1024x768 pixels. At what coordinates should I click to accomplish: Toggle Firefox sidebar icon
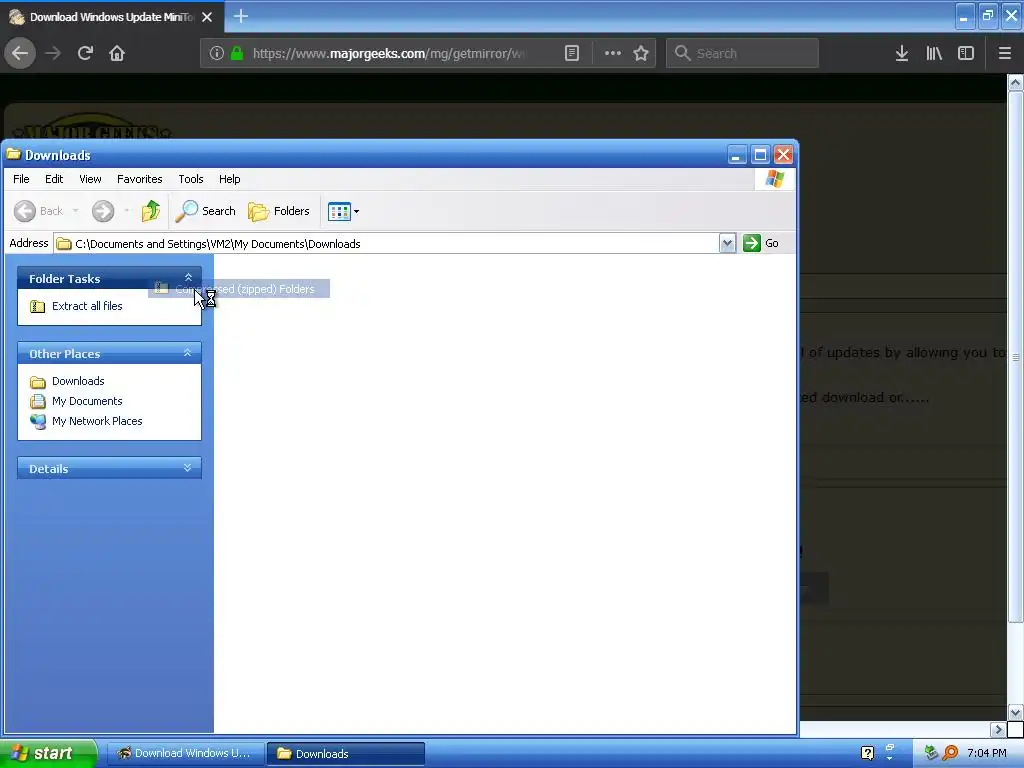coord(966,53)
